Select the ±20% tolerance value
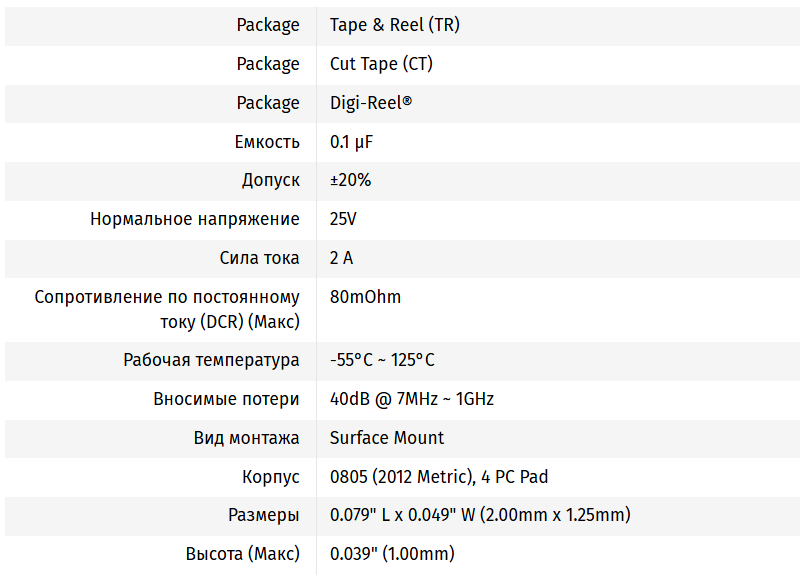Screen dimensions: 800x588 tap(350, 181)
